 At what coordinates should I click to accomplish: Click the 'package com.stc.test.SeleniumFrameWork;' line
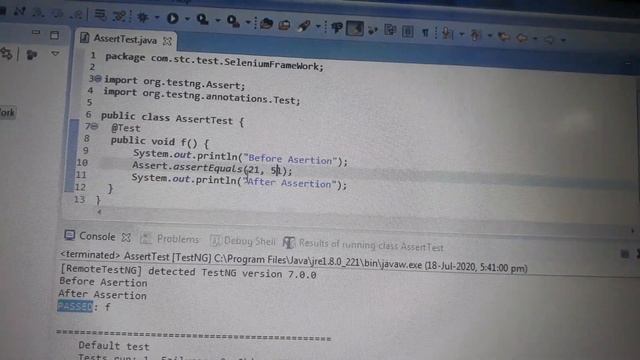point(214,61)
